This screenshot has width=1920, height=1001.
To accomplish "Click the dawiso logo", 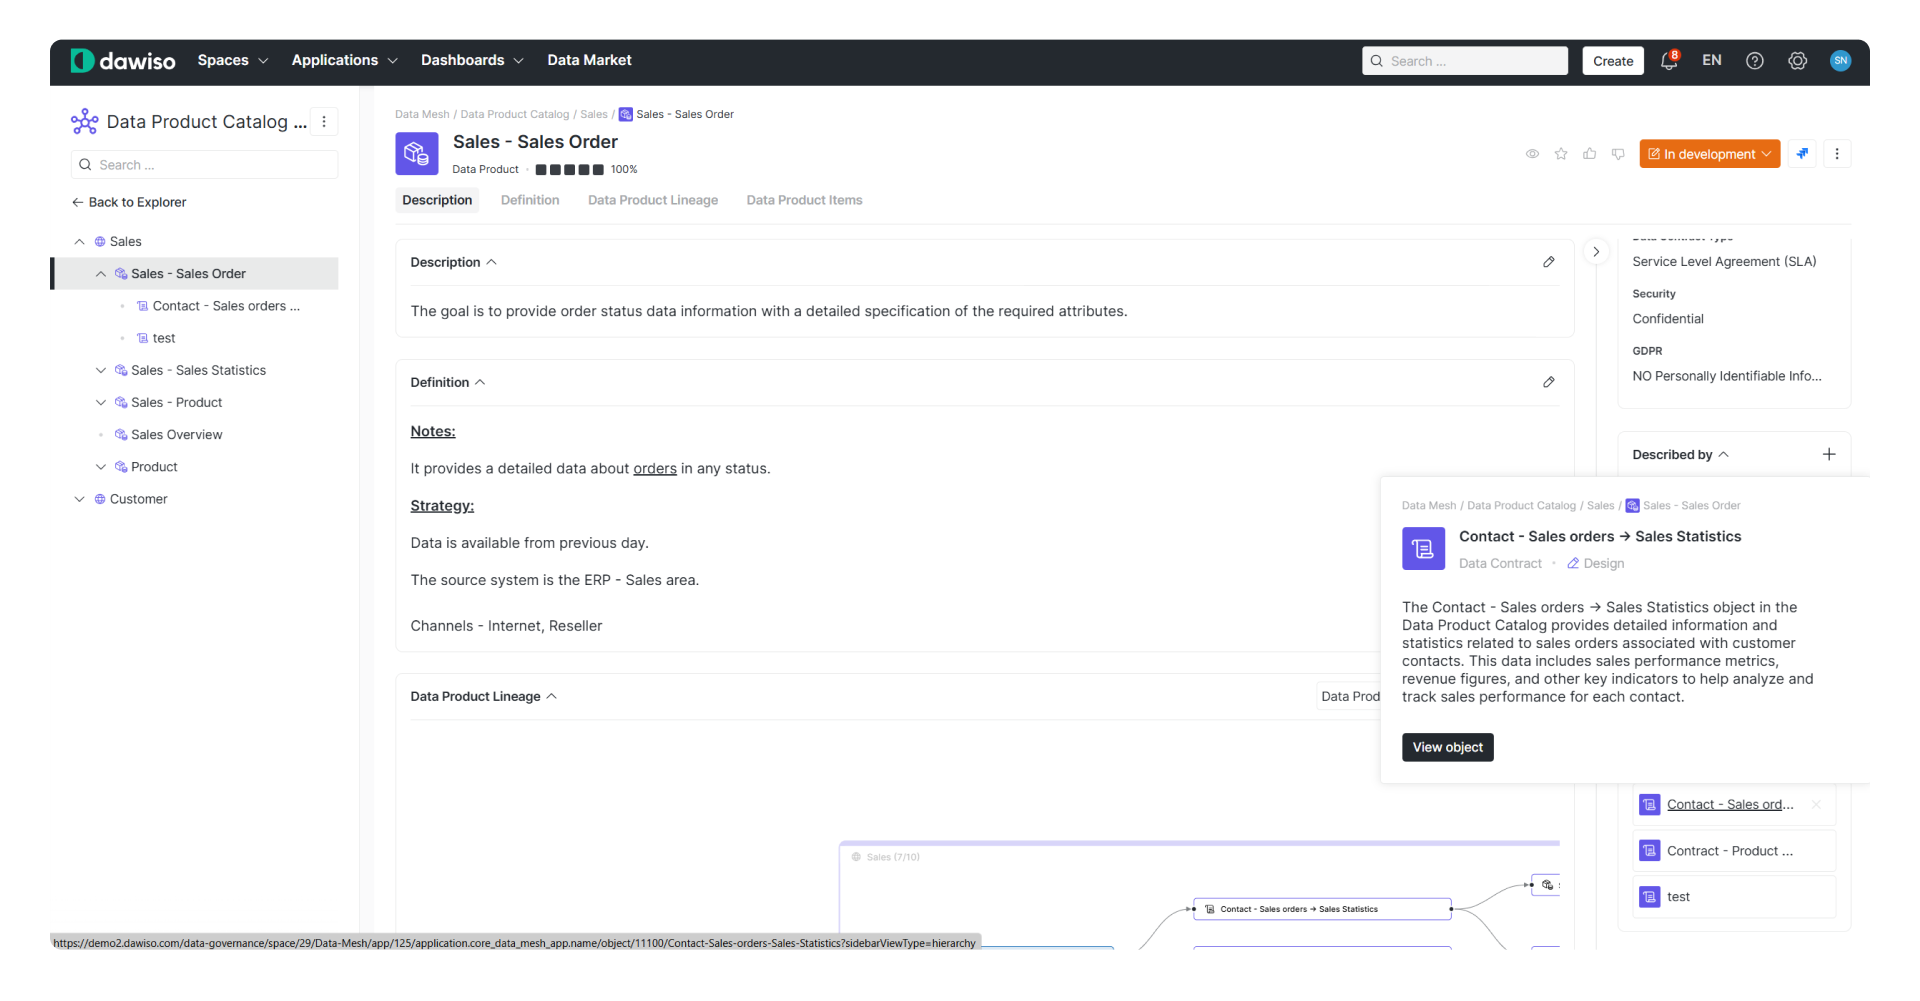I will pyautogui.click(x=122, y=60).
